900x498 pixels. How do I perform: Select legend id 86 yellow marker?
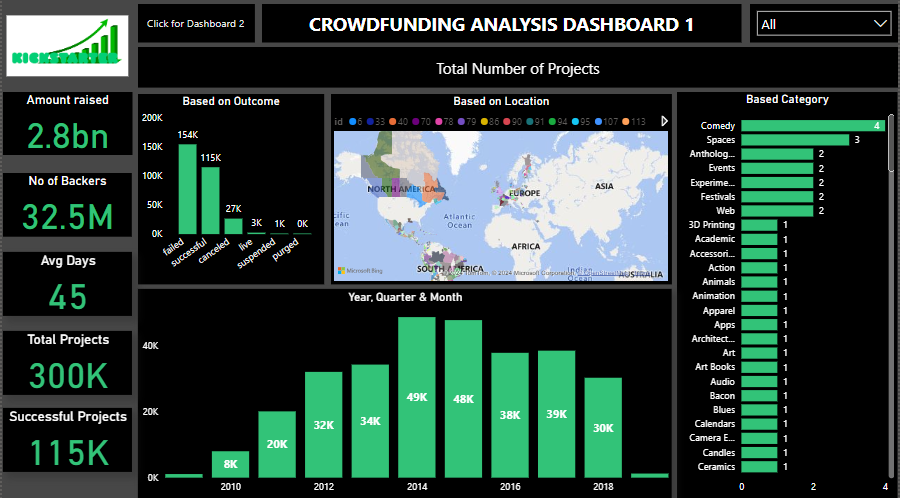pyautogui.click(x=486, y=121)
